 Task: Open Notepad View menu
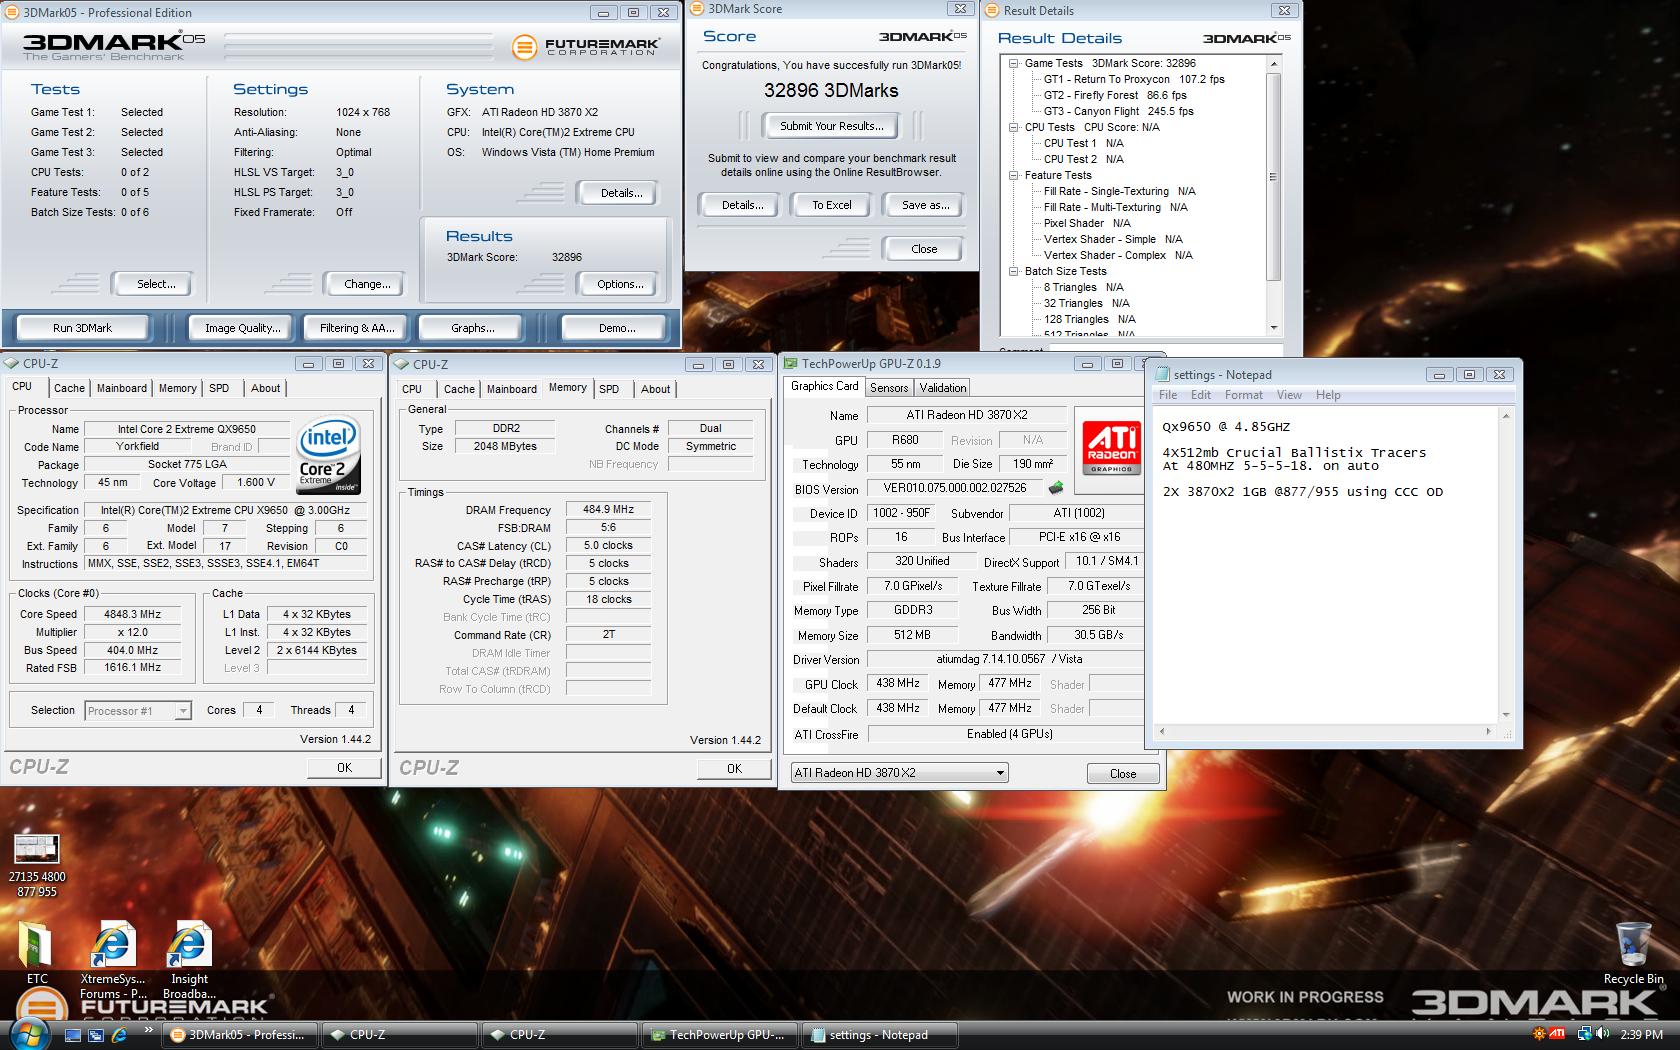(x=1289, y=395)
